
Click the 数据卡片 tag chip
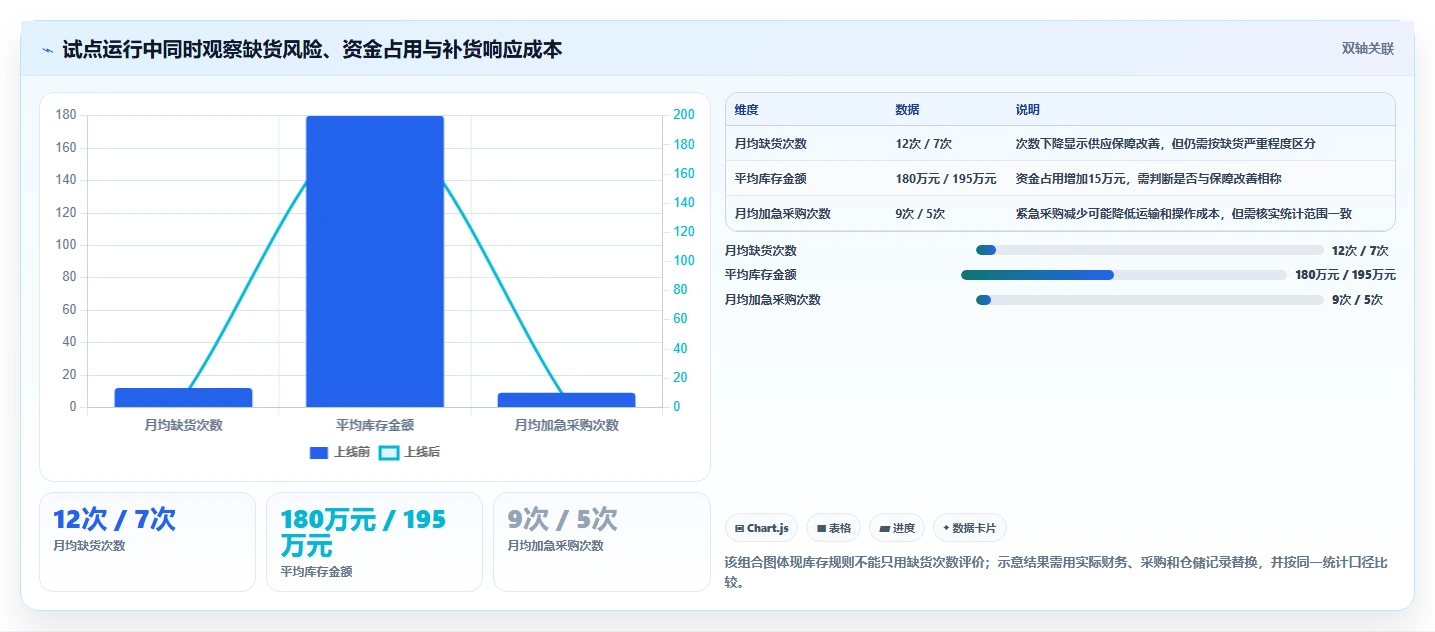pos(969,528)
